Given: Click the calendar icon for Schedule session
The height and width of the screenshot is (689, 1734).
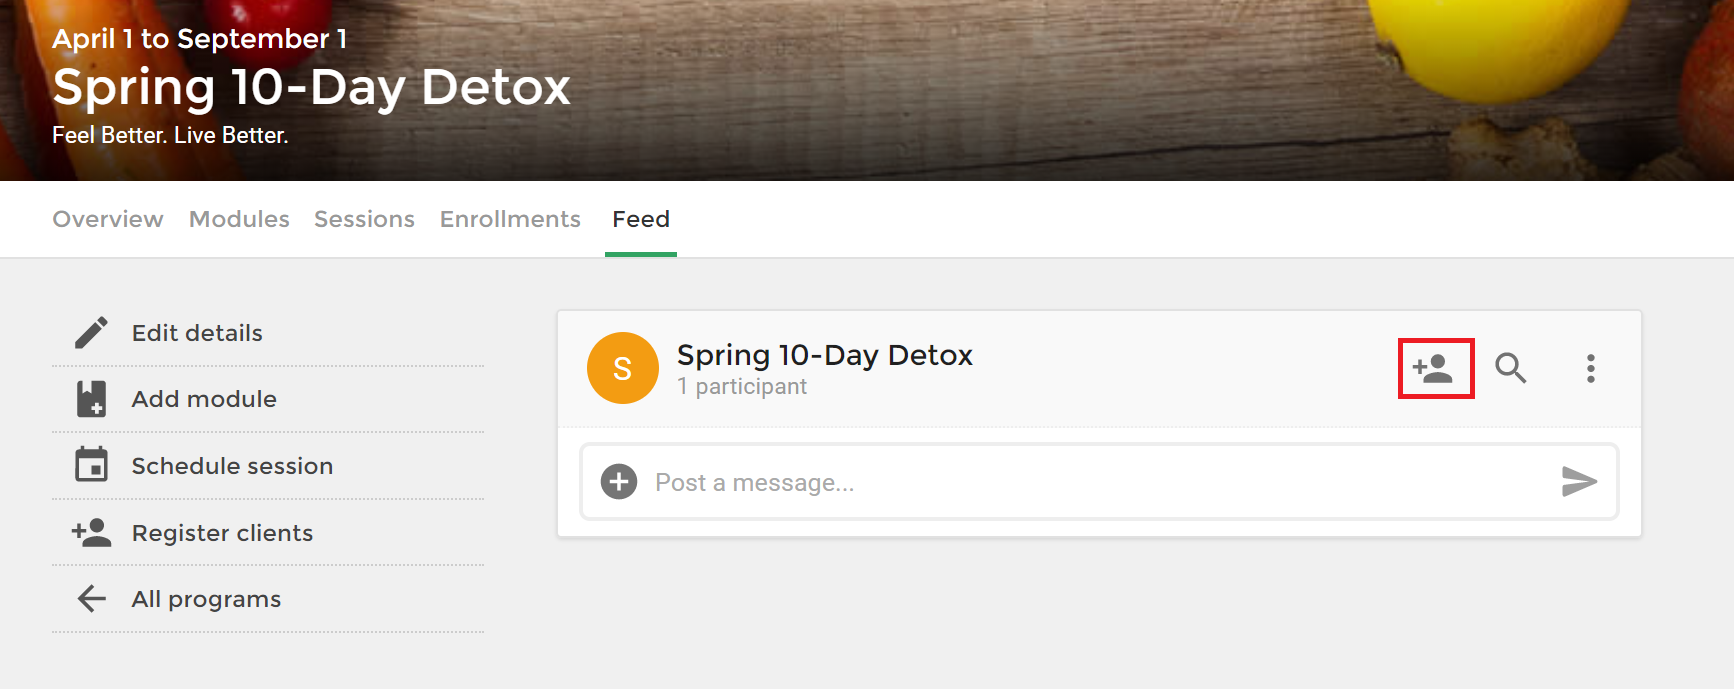Looking at the screenshot, I should pos(92,465).
